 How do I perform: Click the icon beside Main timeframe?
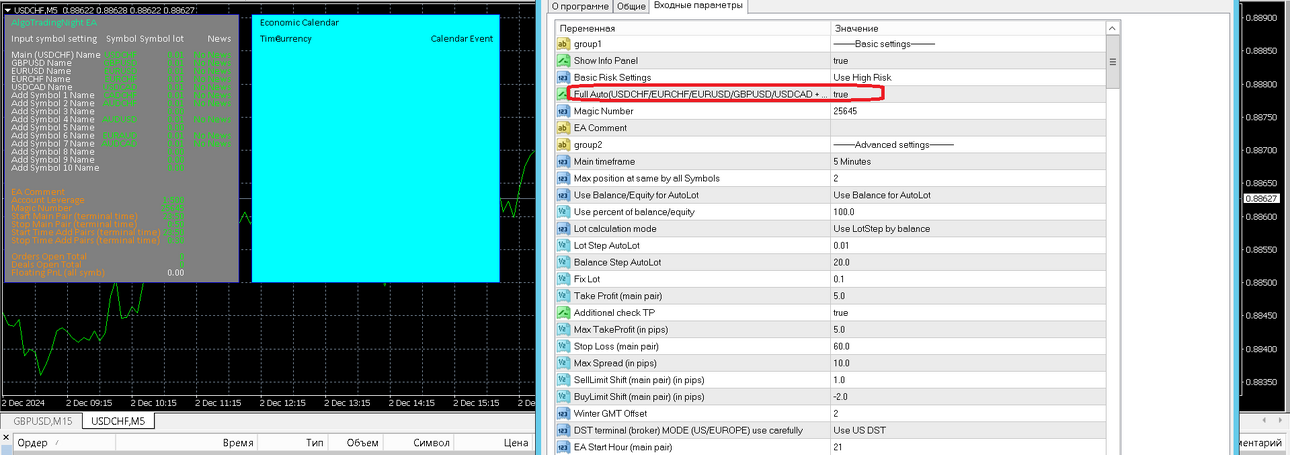pos(563,161)
